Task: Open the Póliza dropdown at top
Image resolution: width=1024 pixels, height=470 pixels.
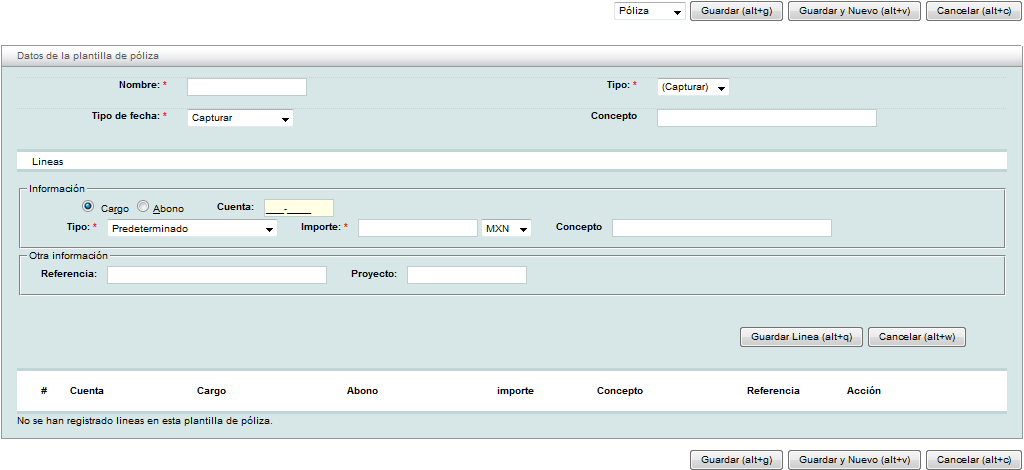Action: [x=649, y=11]
